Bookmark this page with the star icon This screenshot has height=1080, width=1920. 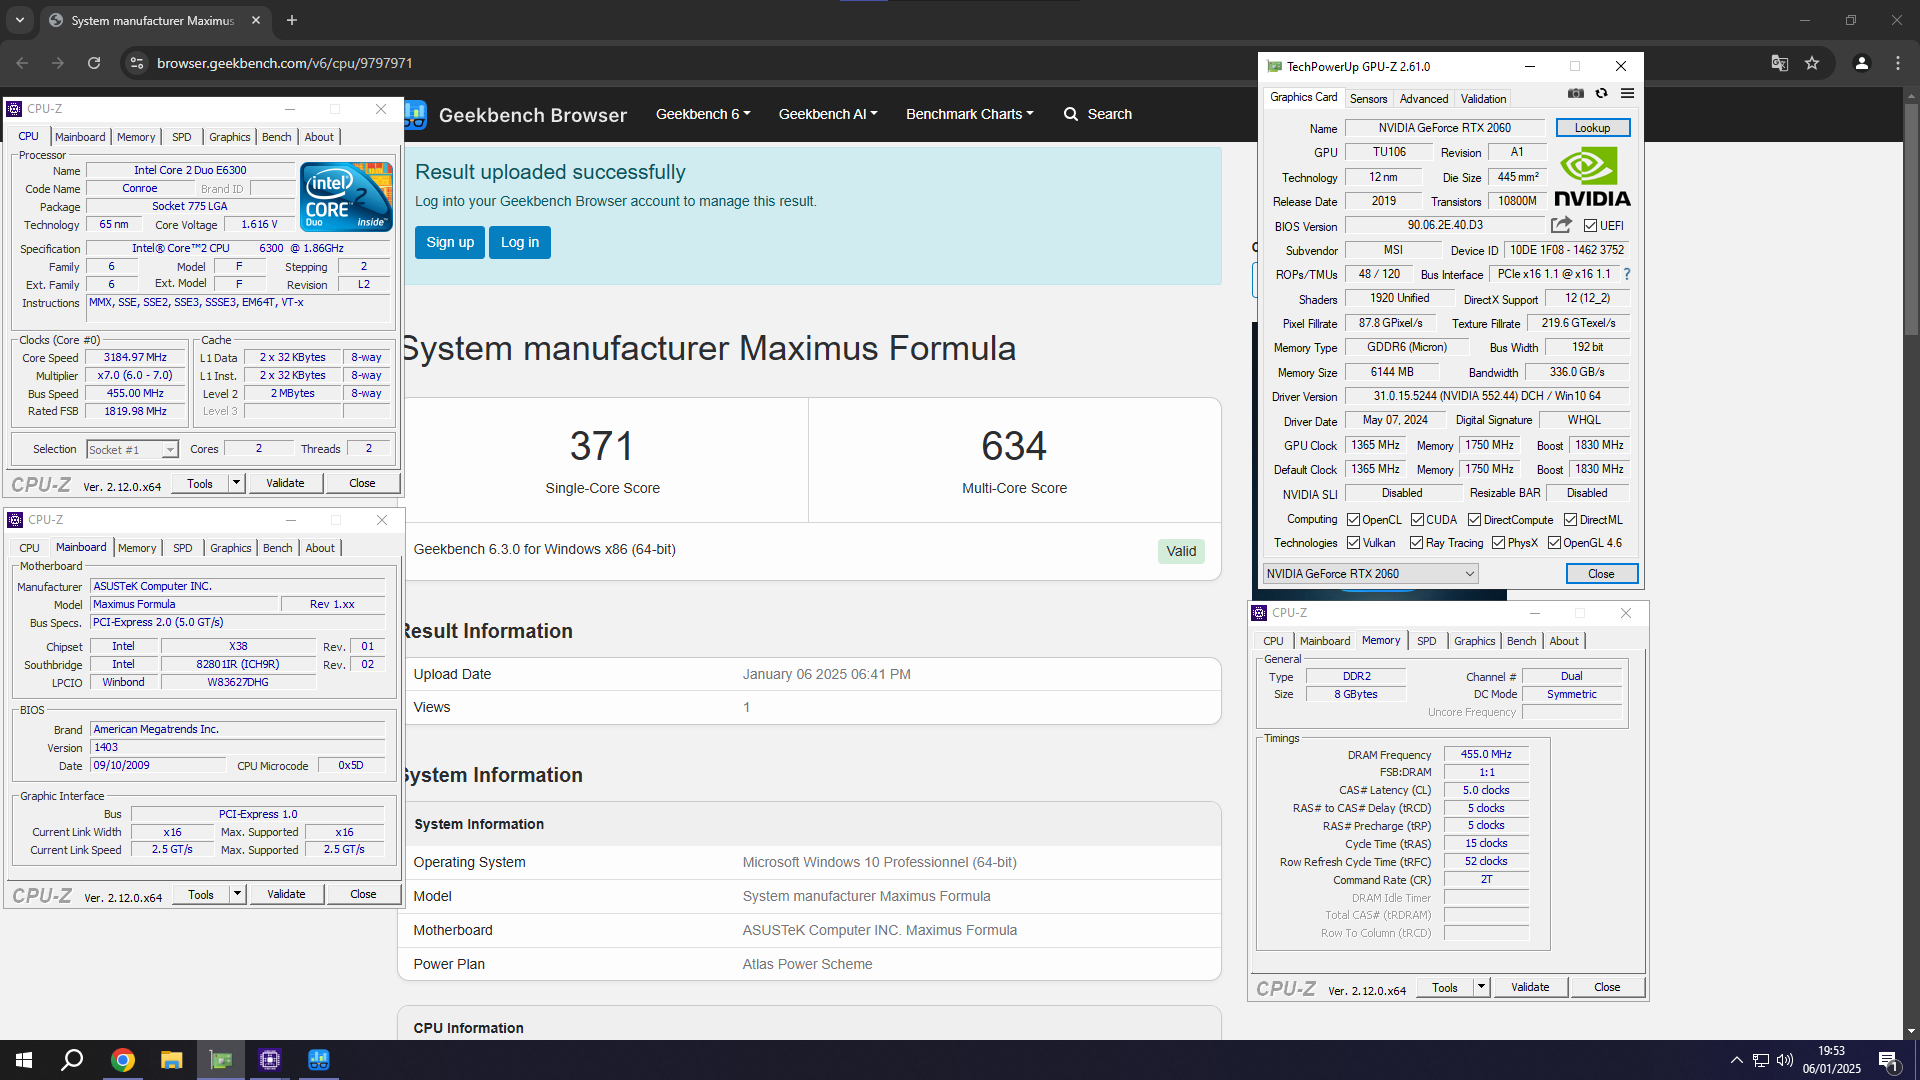tap(1812, 63)
